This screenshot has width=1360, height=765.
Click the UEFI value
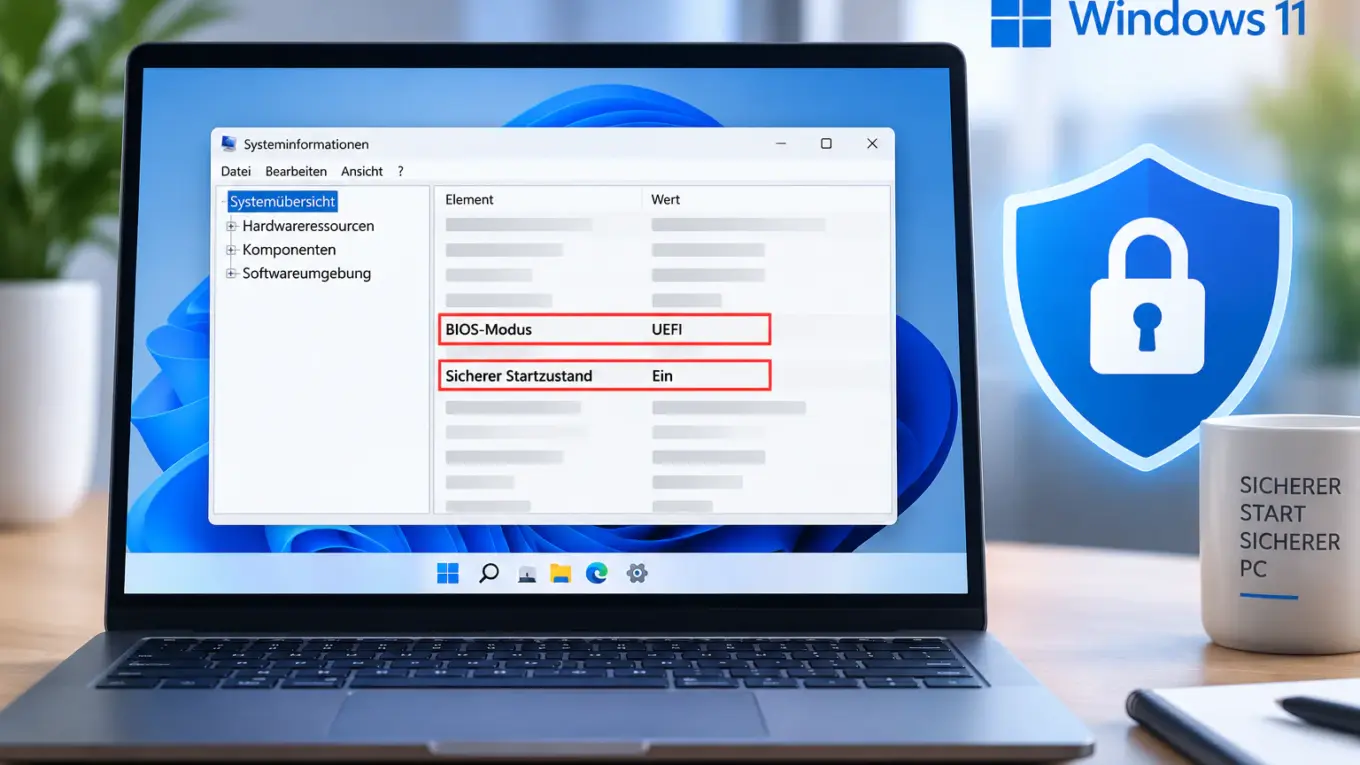[x=667, y=329]
